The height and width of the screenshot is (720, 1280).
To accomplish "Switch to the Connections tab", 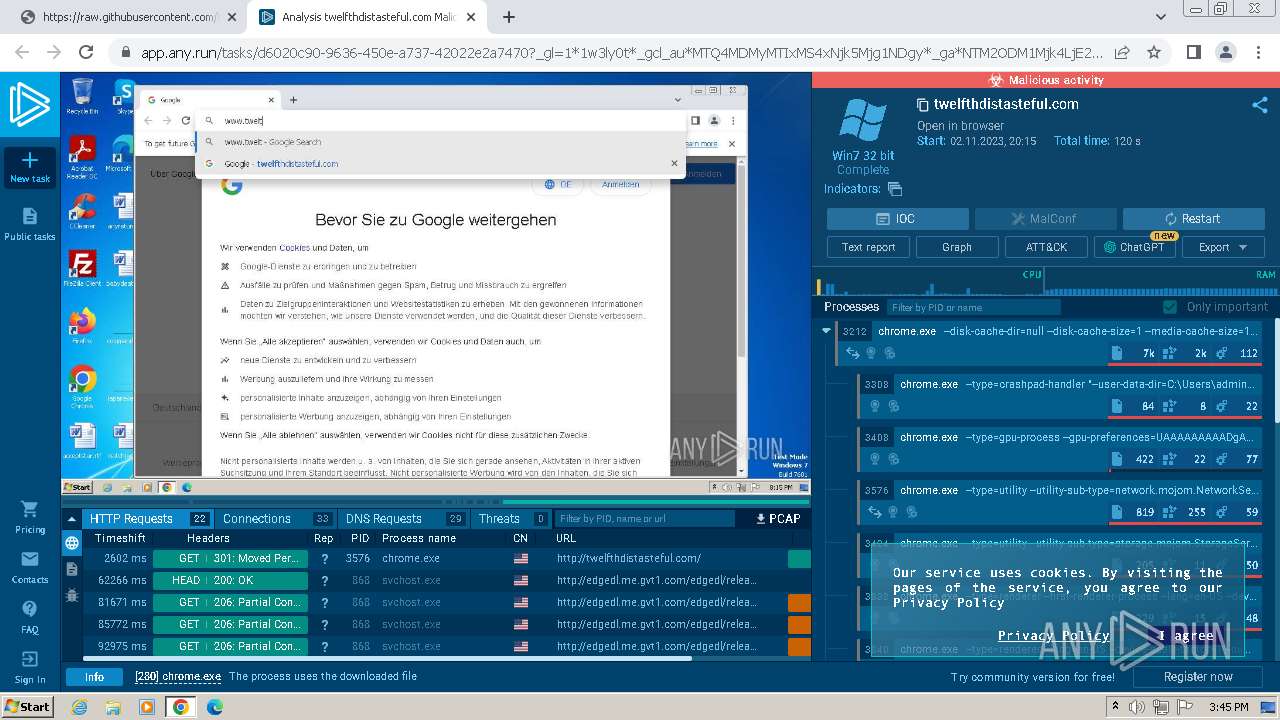I will tap(276, 518).
